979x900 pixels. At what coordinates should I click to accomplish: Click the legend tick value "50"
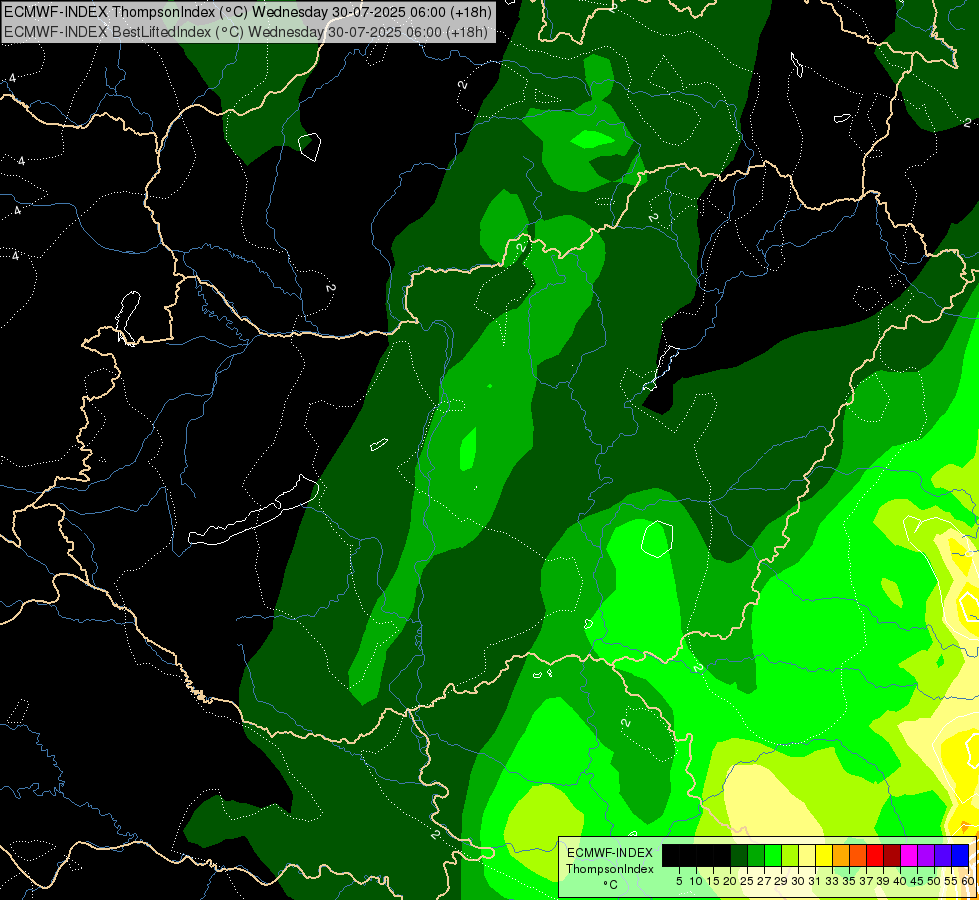coord(935,881)
